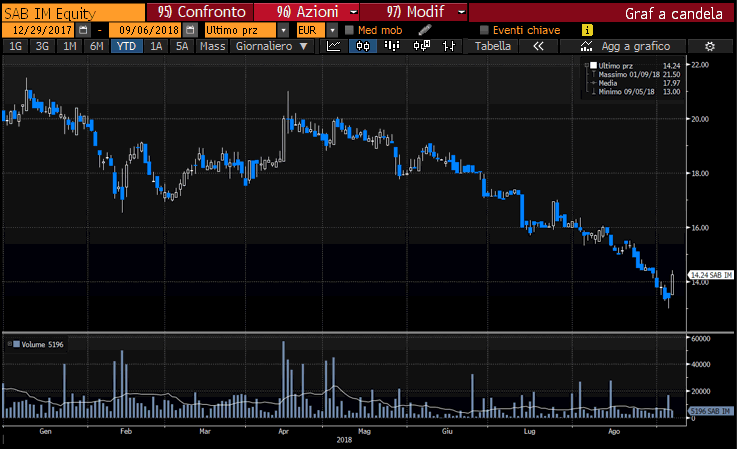Select the bar chart type icon
Screen dimensions: 737x449
[x=392, y=46]
